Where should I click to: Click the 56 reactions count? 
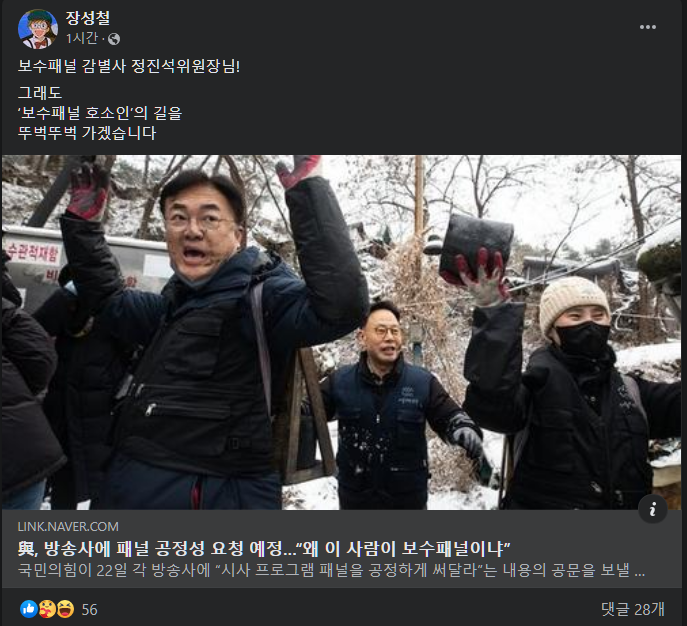pos(89,609)
